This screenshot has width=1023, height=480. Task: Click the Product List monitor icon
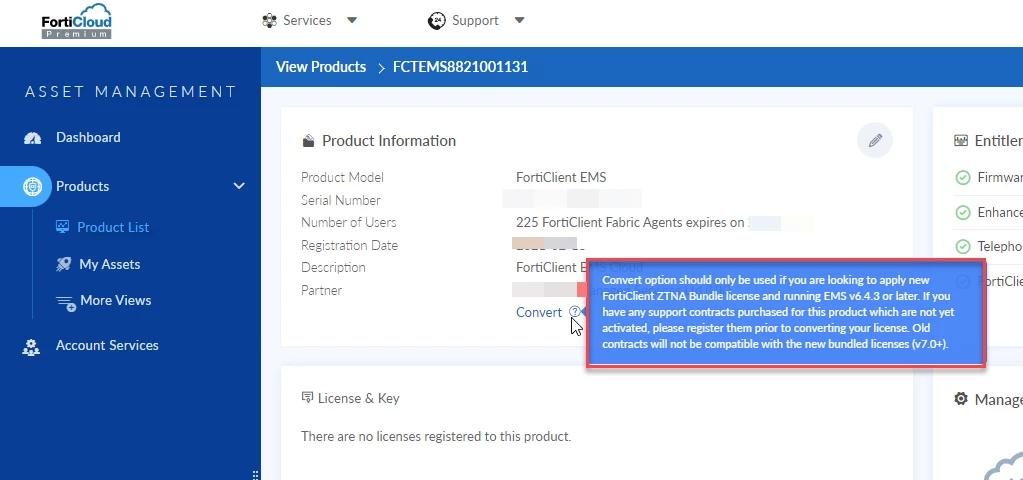point(63,227)
